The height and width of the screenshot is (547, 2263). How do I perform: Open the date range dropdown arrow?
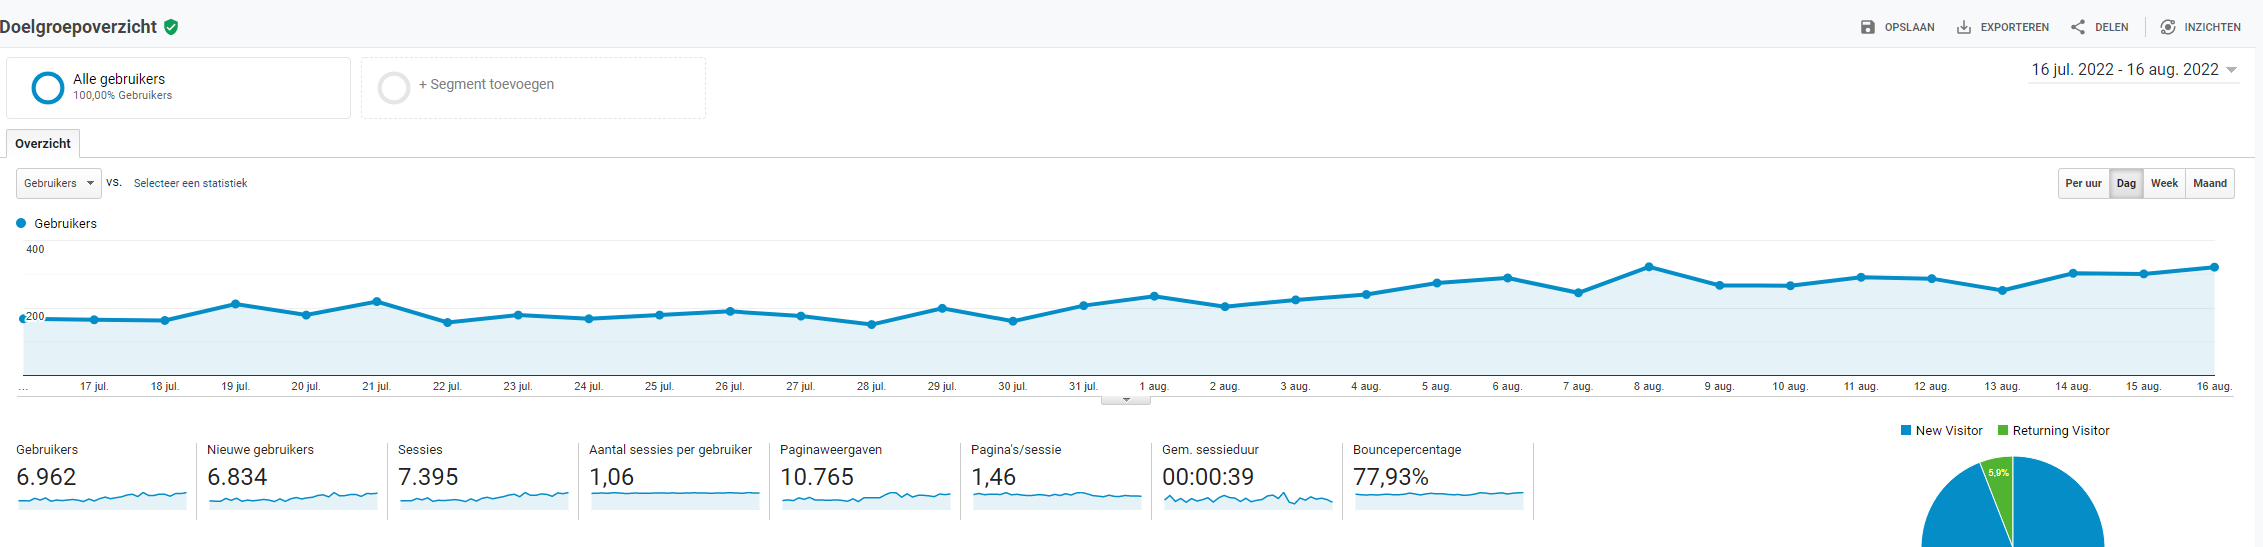(2231, 70)
